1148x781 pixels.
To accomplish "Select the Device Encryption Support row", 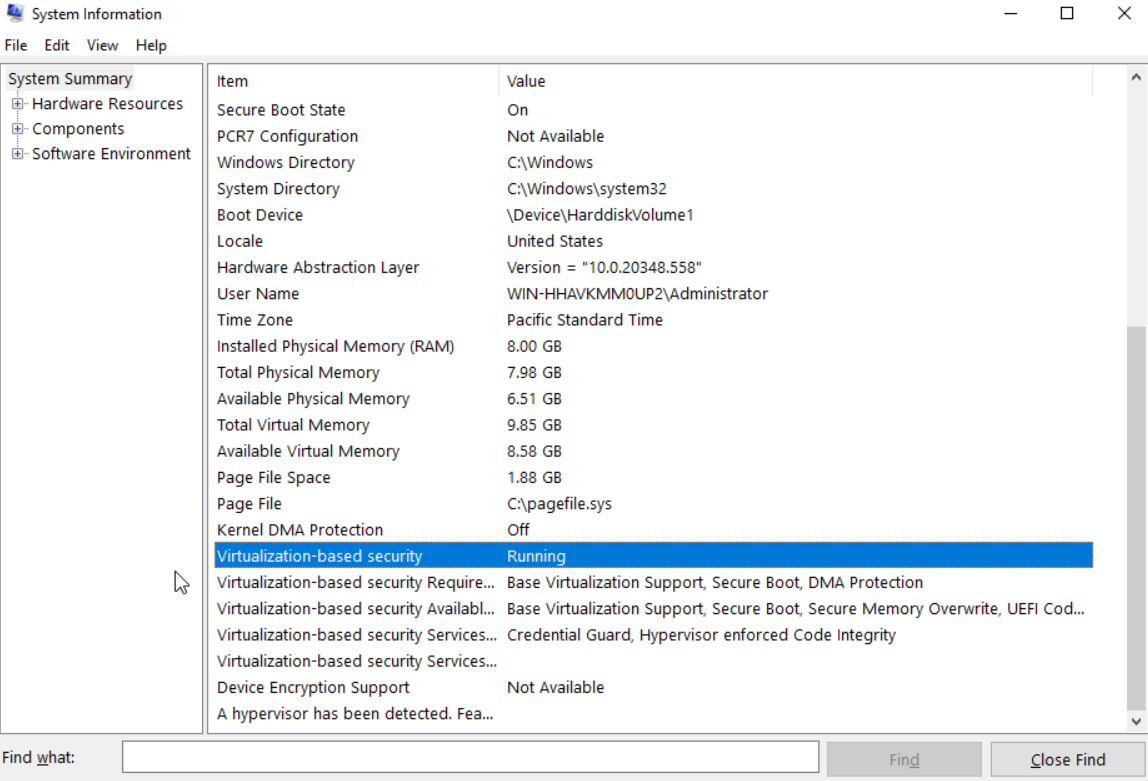I will (x=313, y=688).
